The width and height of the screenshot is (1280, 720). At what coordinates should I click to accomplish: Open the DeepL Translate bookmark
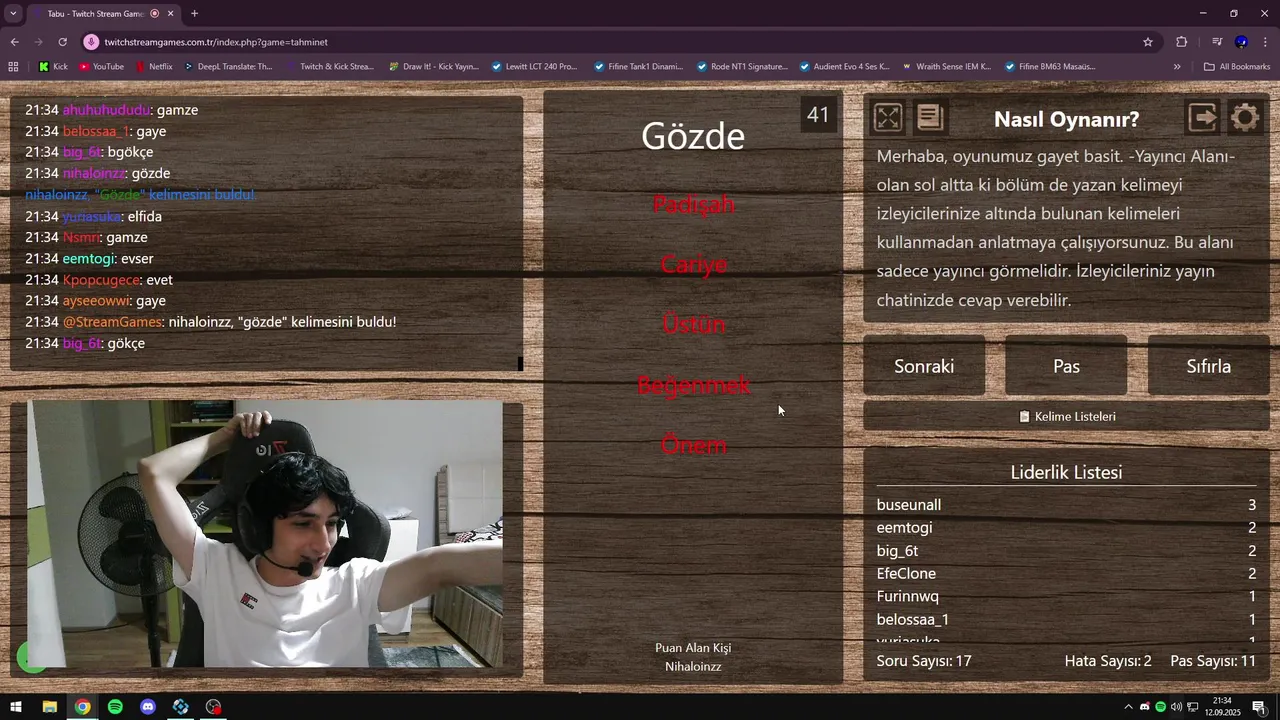pos(227,67)
